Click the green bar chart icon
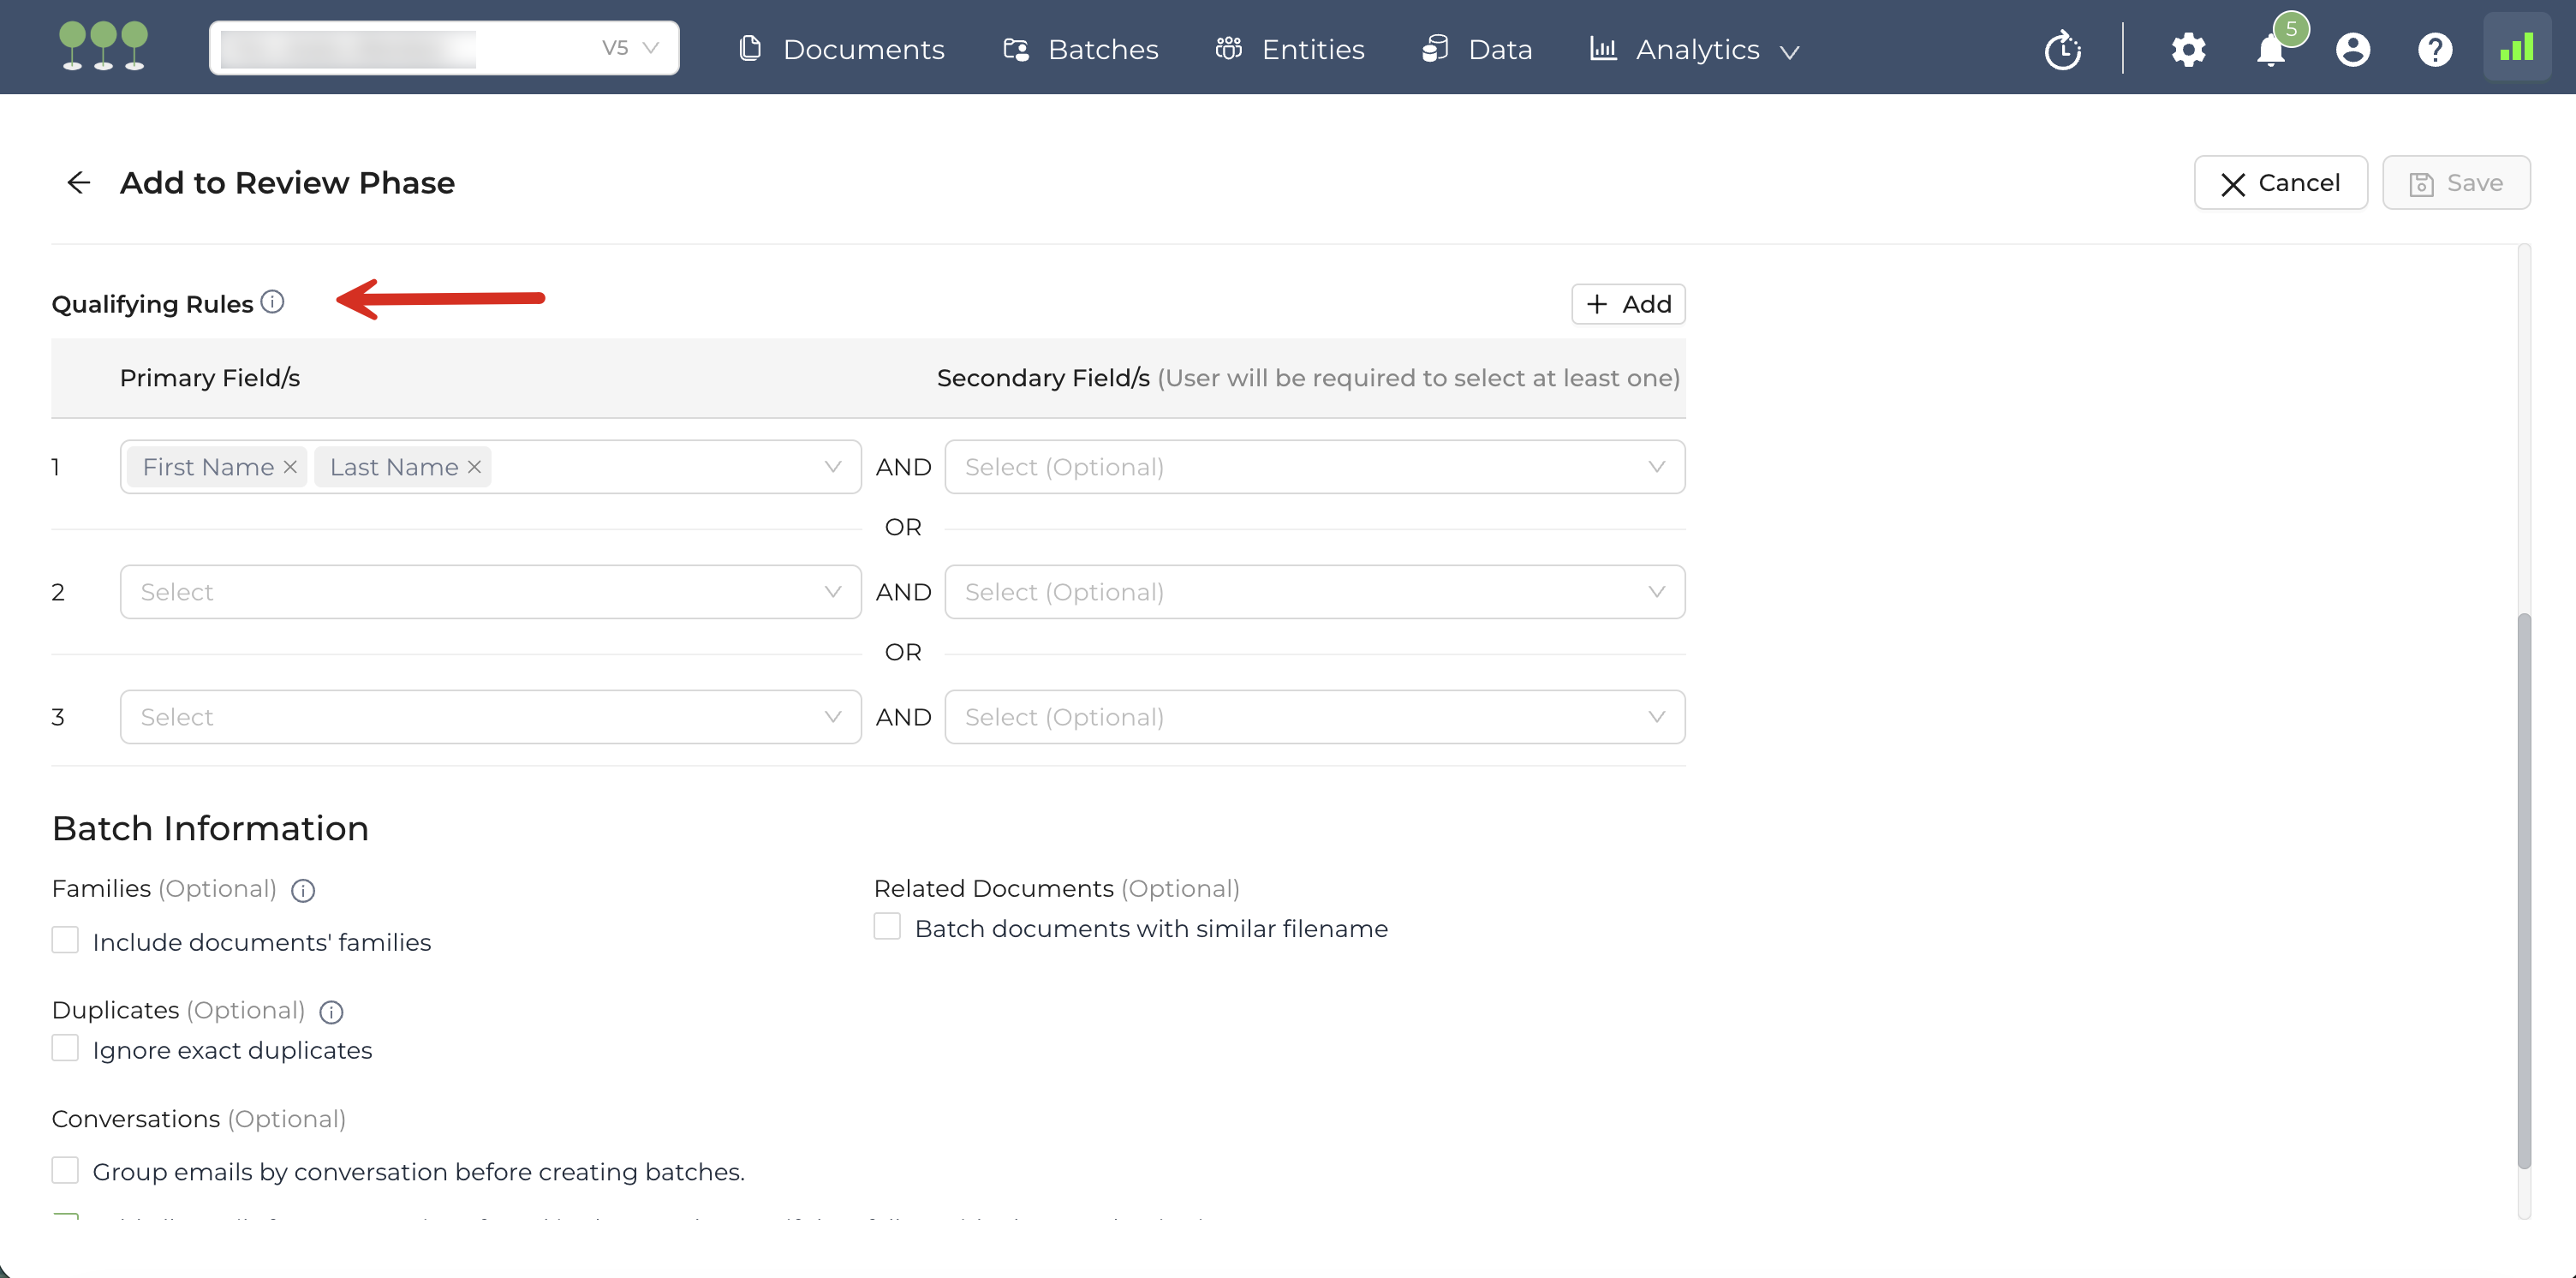Screen dimensions: 2576x1278 tap(2516, 48)
